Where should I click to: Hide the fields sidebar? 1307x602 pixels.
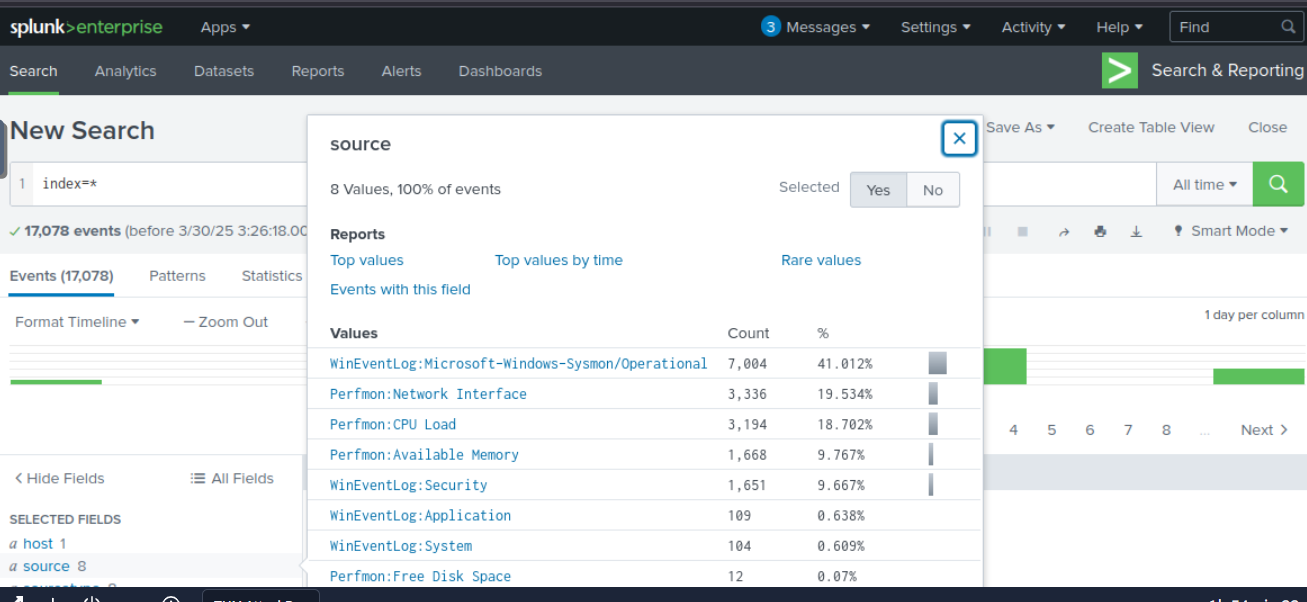click(x=59, y=479)
